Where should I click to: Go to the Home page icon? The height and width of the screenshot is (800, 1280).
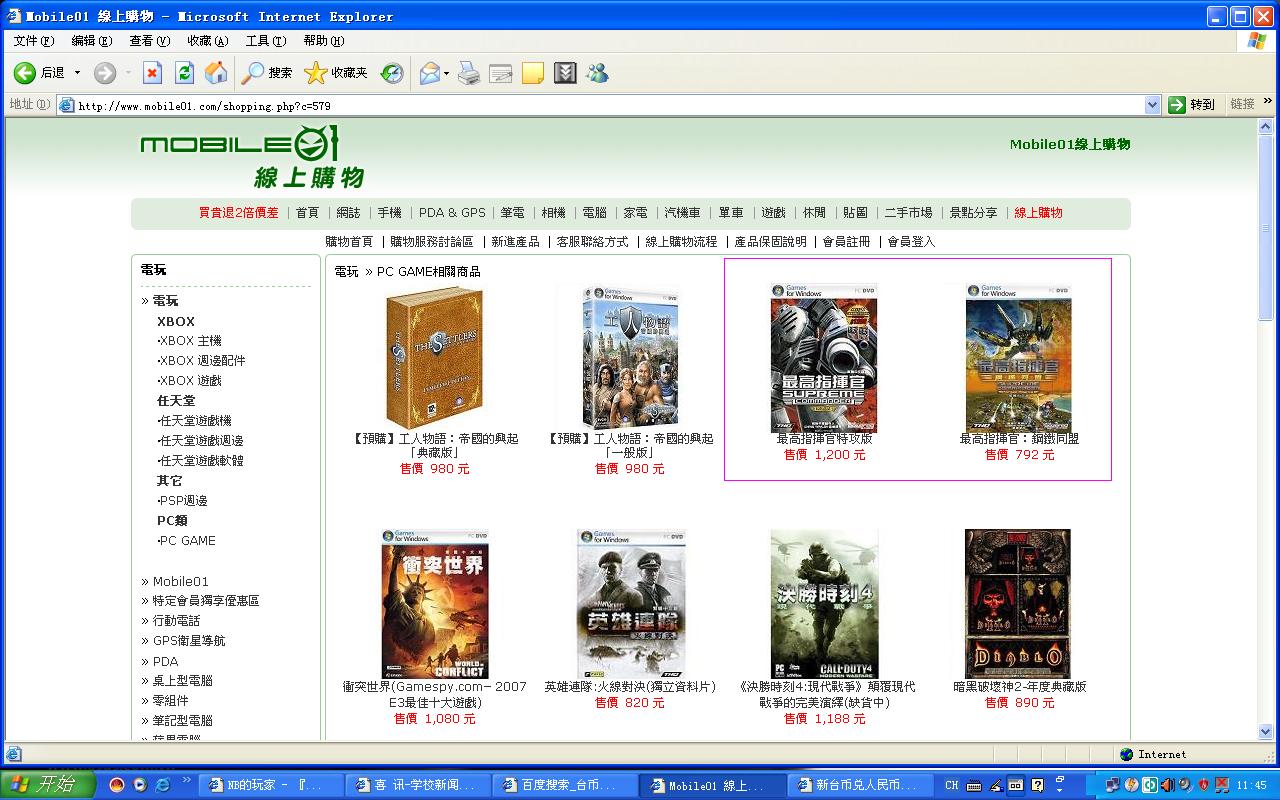216,73
